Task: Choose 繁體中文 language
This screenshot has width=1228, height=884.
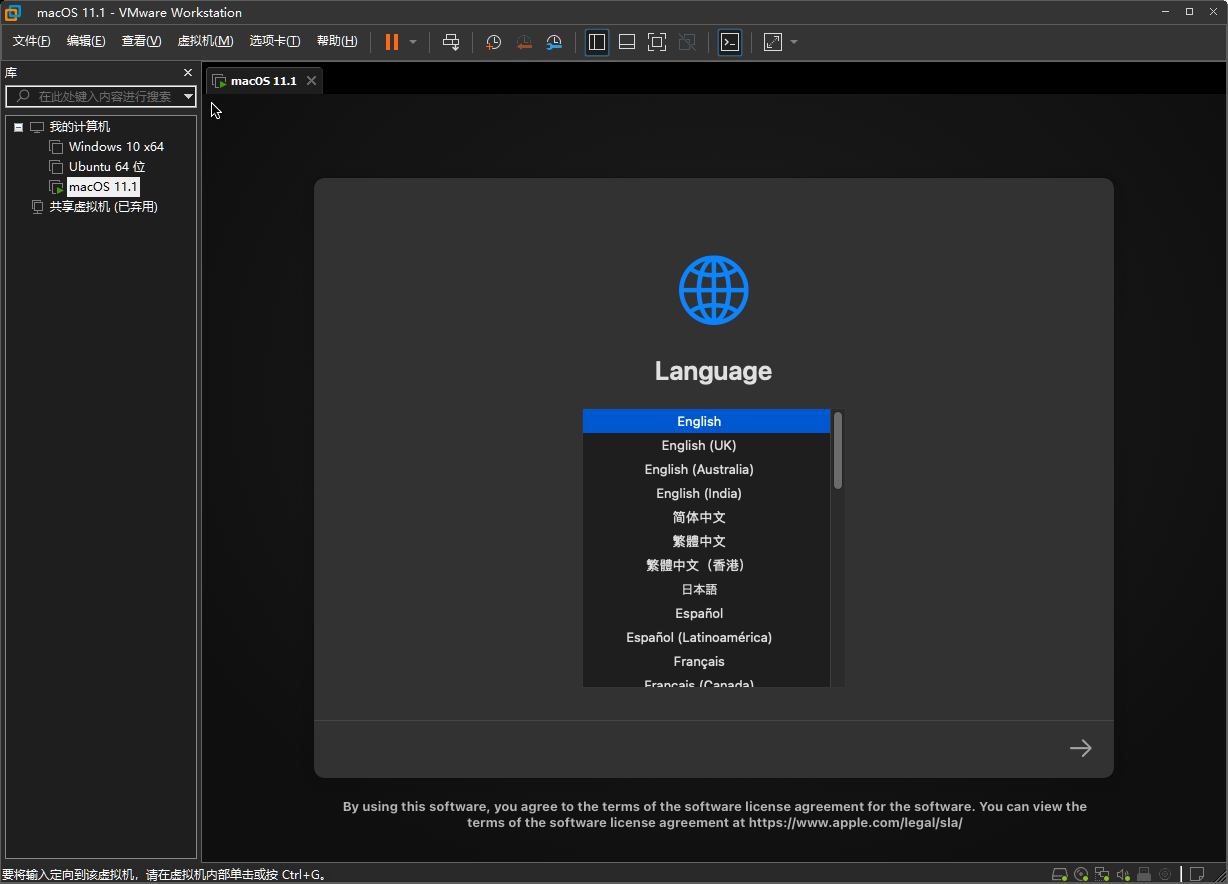Action: (x=706, y=541)
